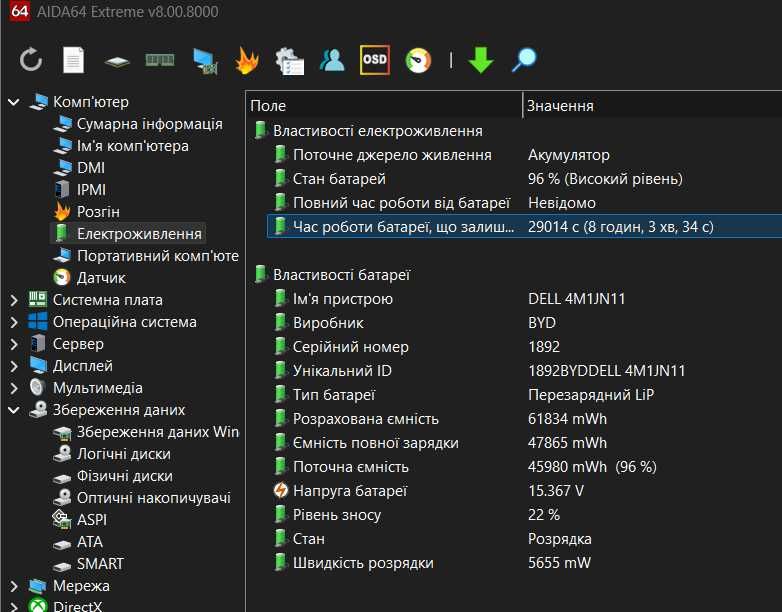
Task: Open the SMART tree item
Action: (88, 564)
